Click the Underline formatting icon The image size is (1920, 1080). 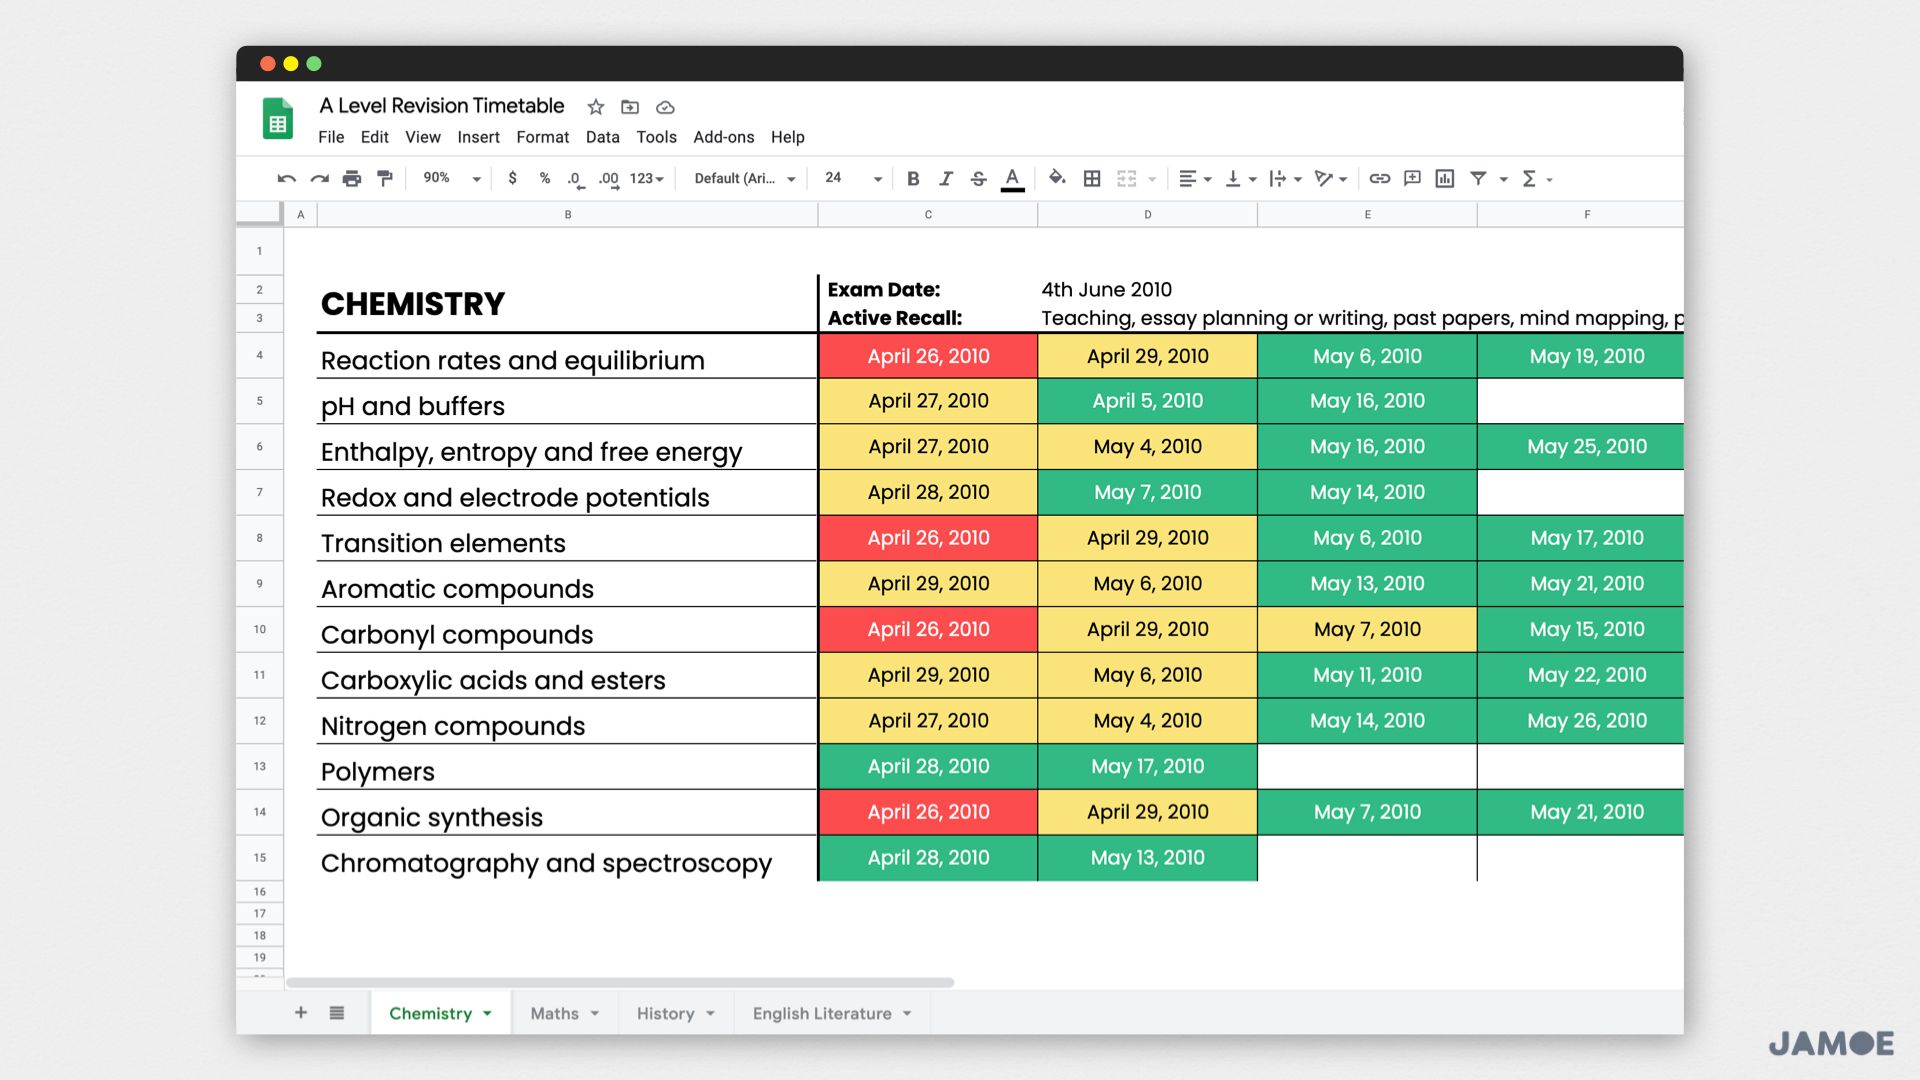pyautogui.click(x=1011, y=178)
